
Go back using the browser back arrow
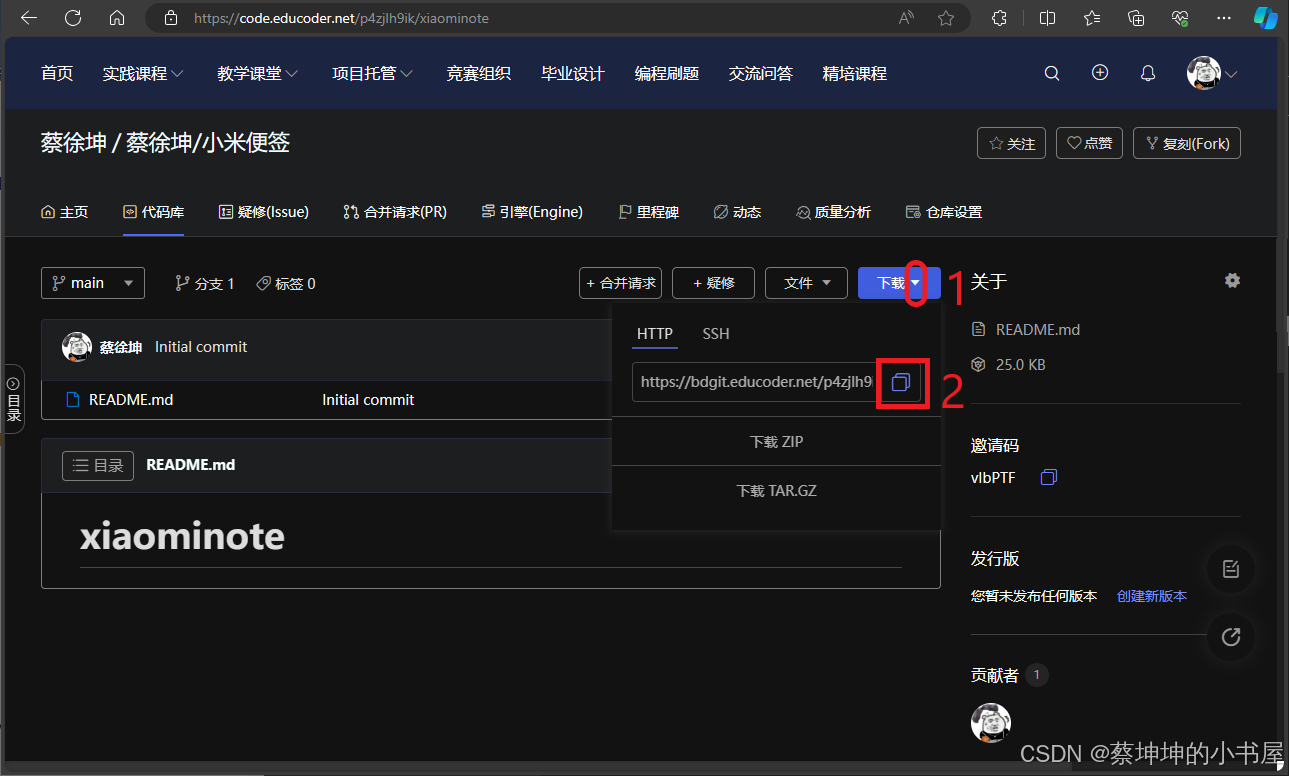tap(29, 18)
